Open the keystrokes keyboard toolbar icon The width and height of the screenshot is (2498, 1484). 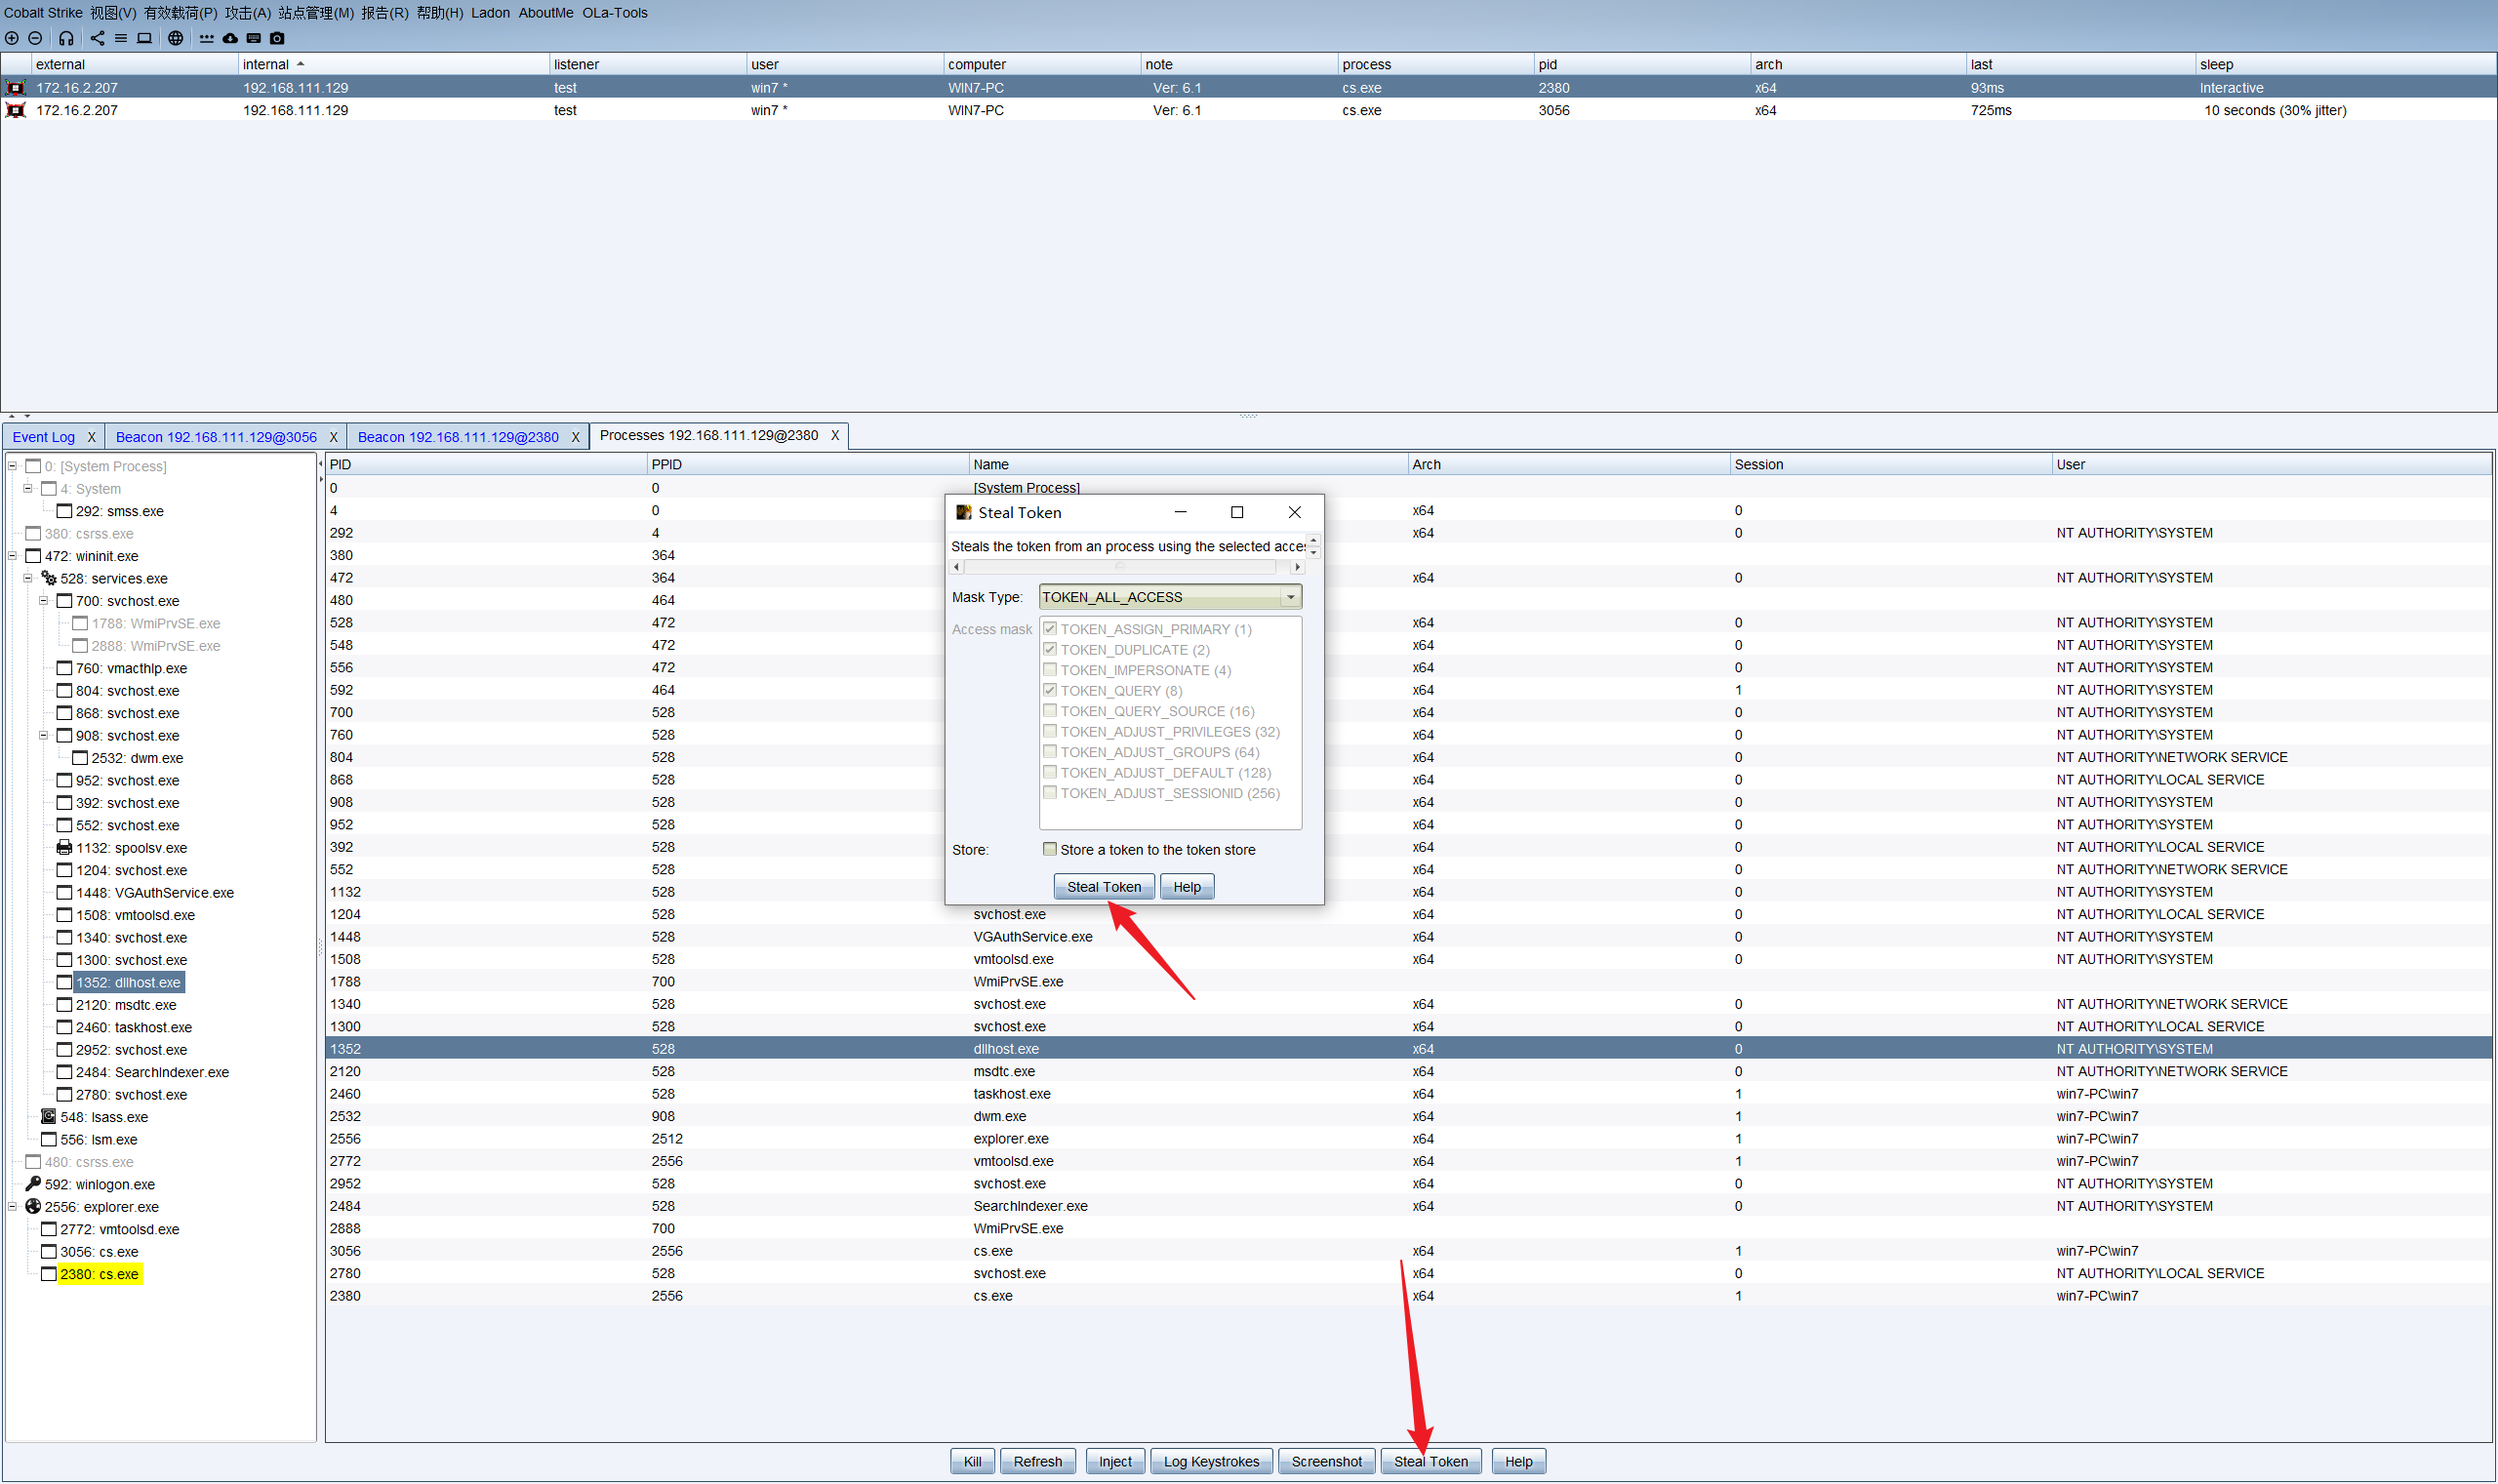point(253,38)
